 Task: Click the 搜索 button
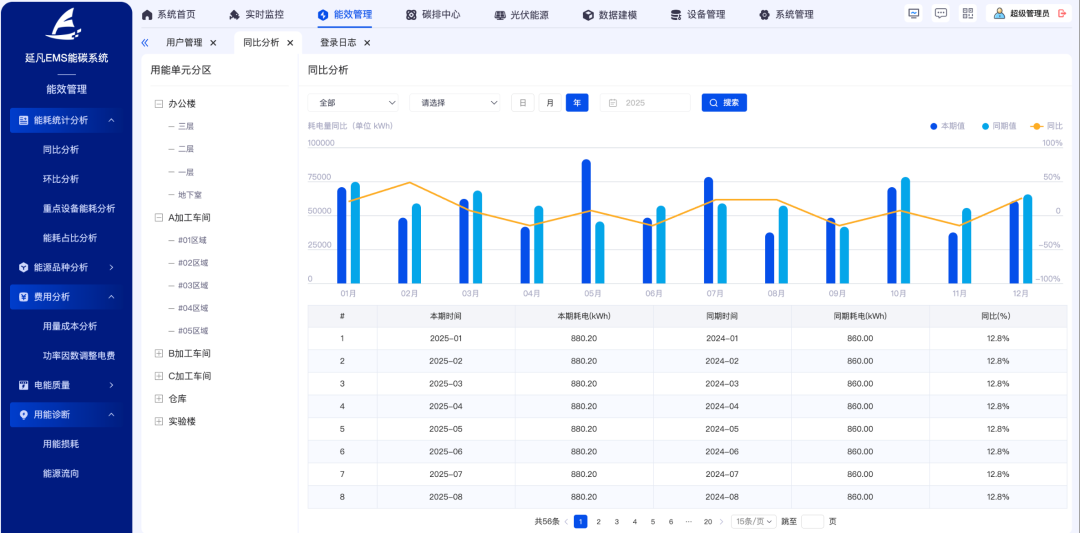pos(724,103)
